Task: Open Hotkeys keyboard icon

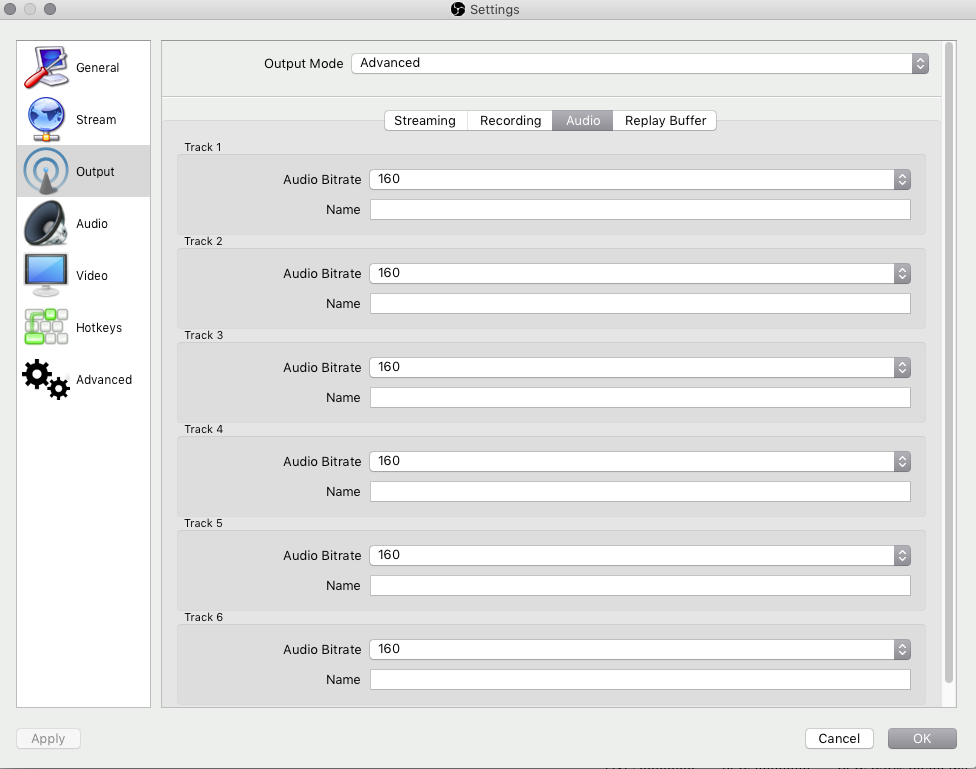Action: (x=46, y=327)
